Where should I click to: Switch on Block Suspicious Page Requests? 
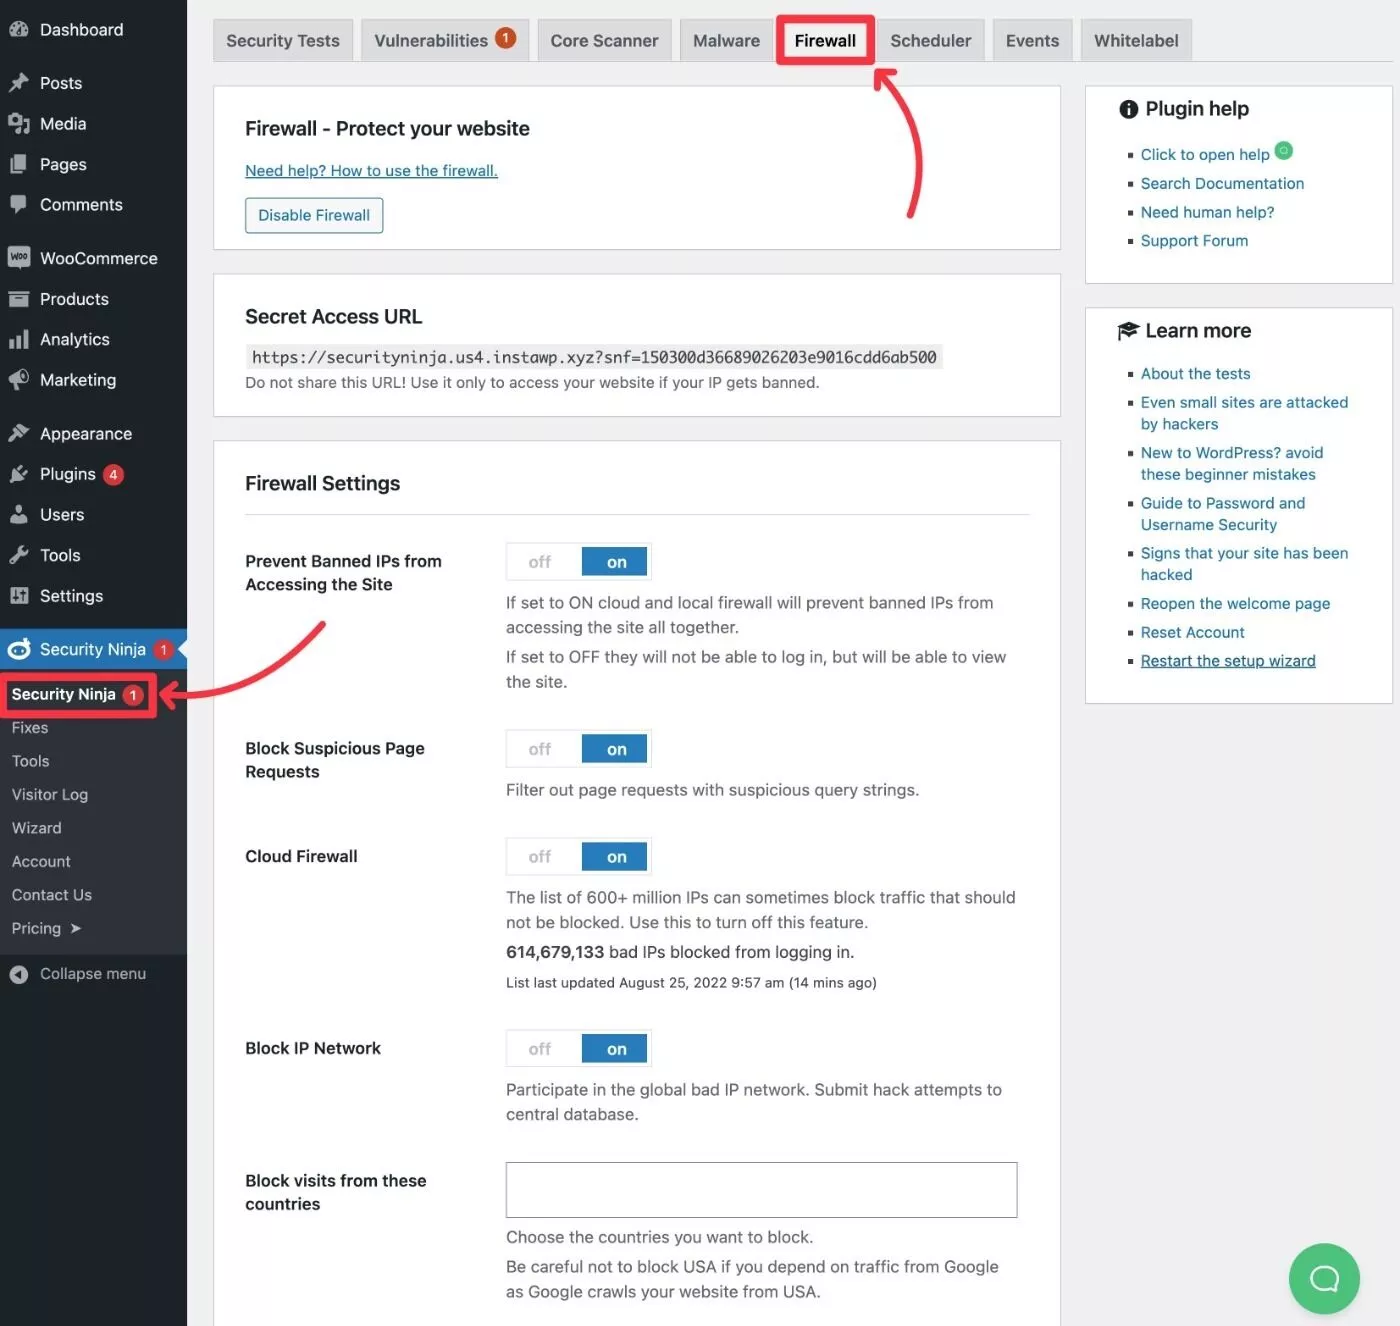[616, 749]
